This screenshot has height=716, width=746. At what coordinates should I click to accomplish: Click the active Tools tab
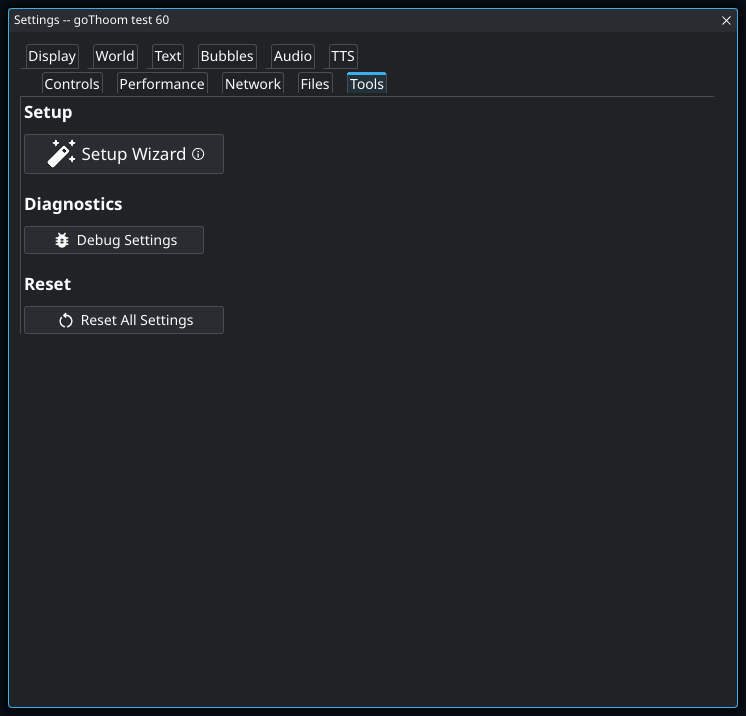tap(366, 84)
